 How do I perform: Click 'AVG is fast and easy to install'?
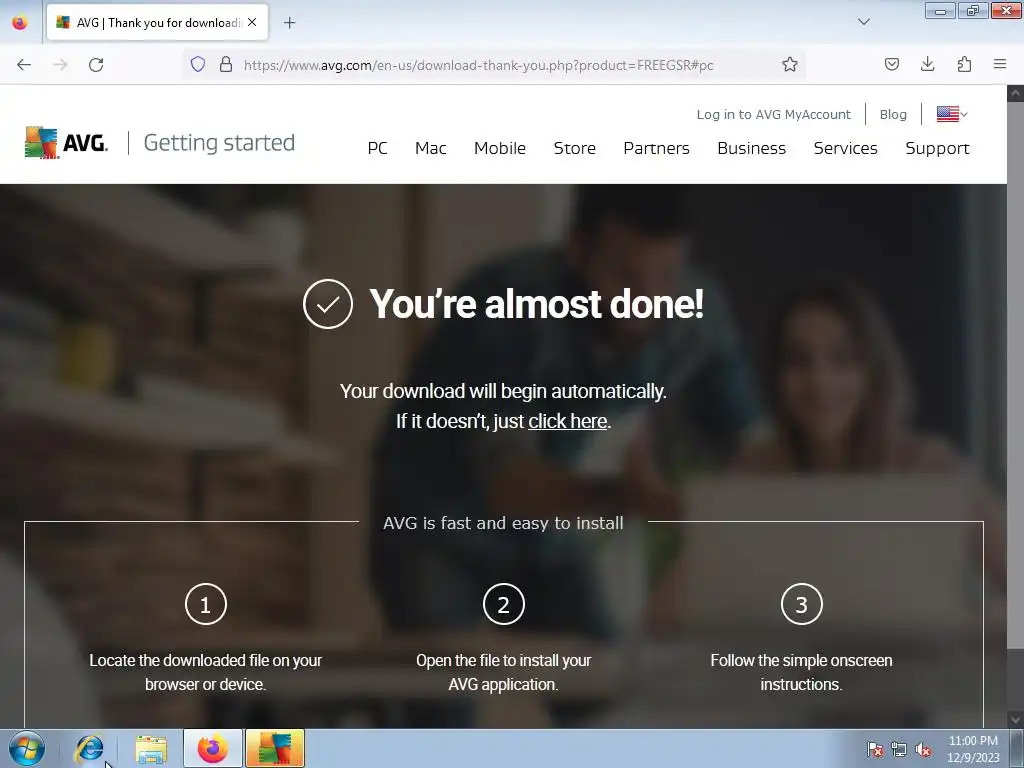(503, 523)
